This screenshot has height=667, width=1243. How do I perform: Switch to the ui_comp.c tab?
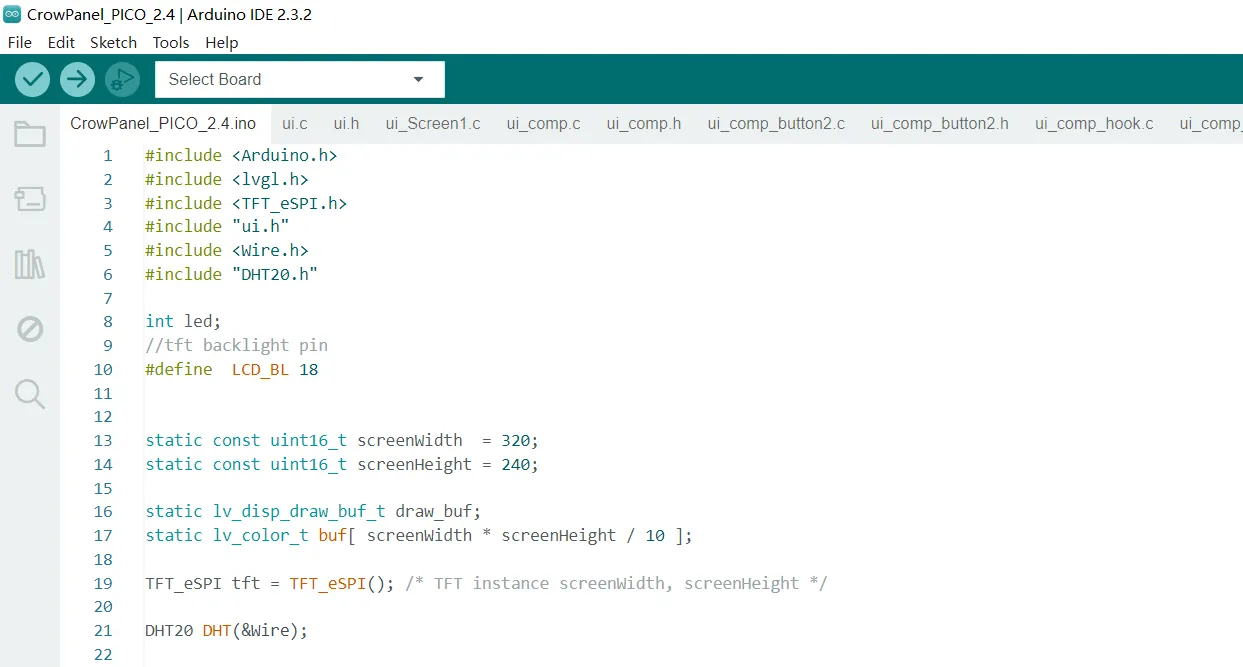(x=543, y=124)
